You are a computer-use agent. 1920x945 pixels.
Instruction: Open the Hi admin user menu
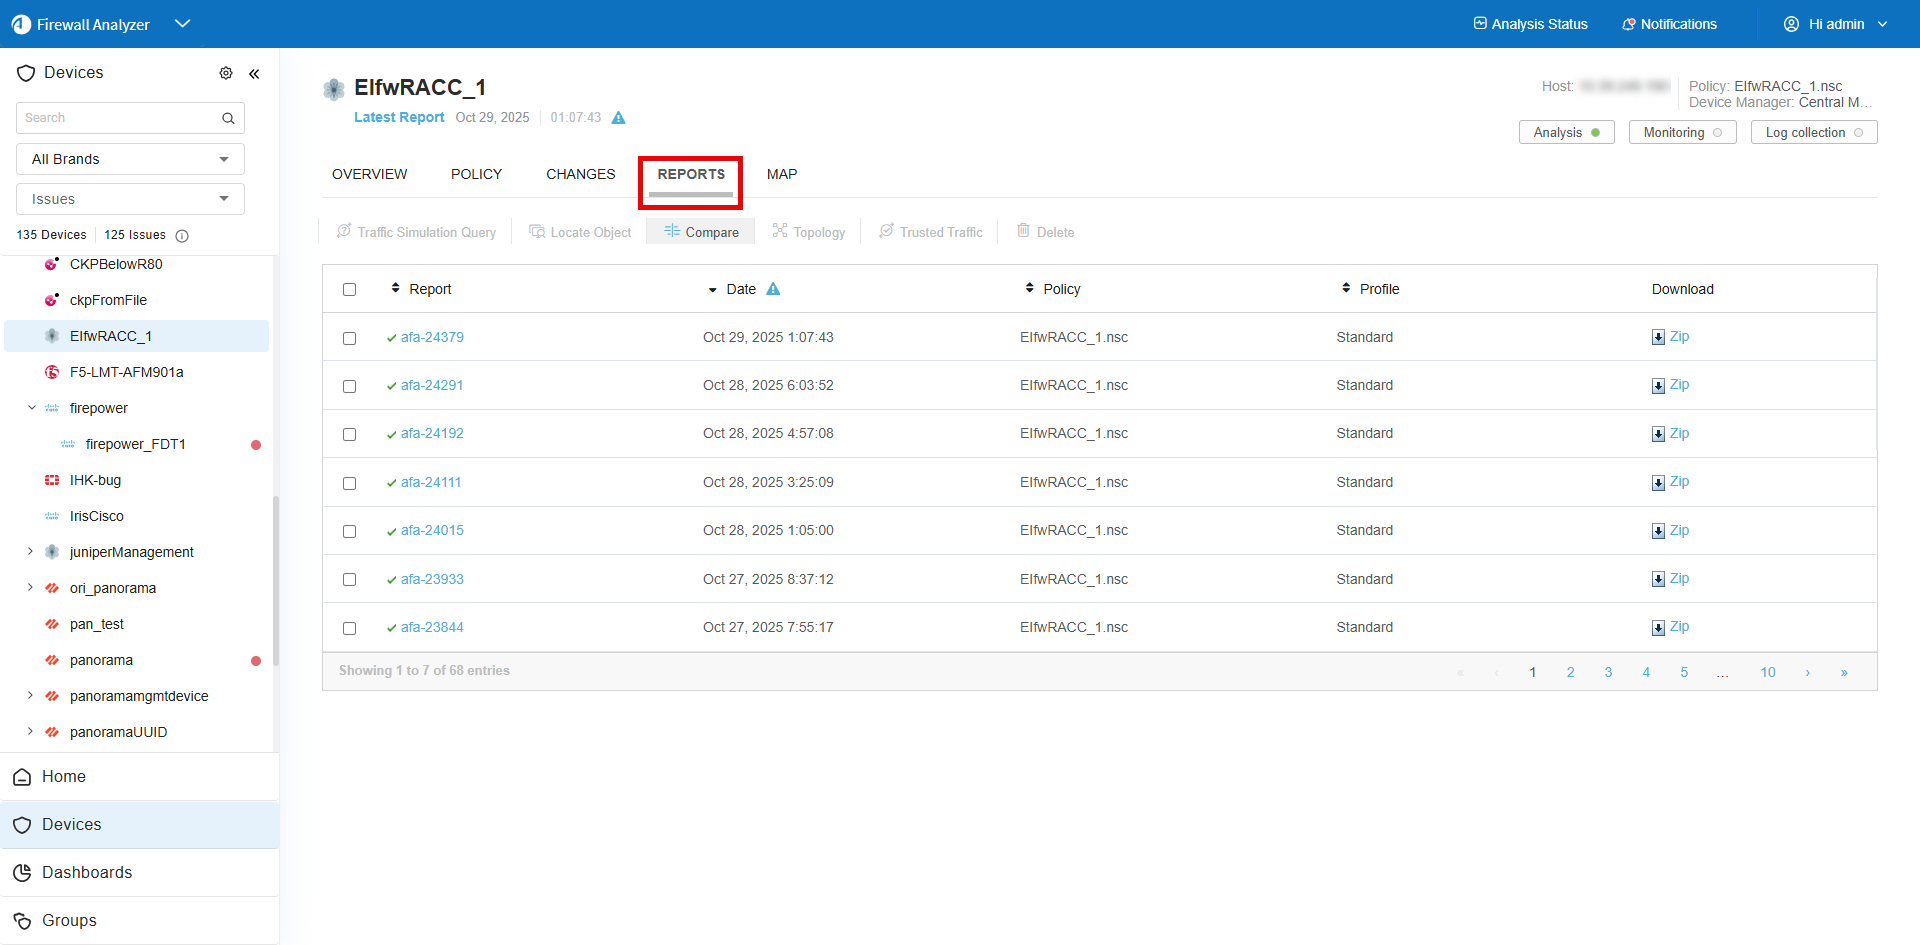tap(1835, 24)
